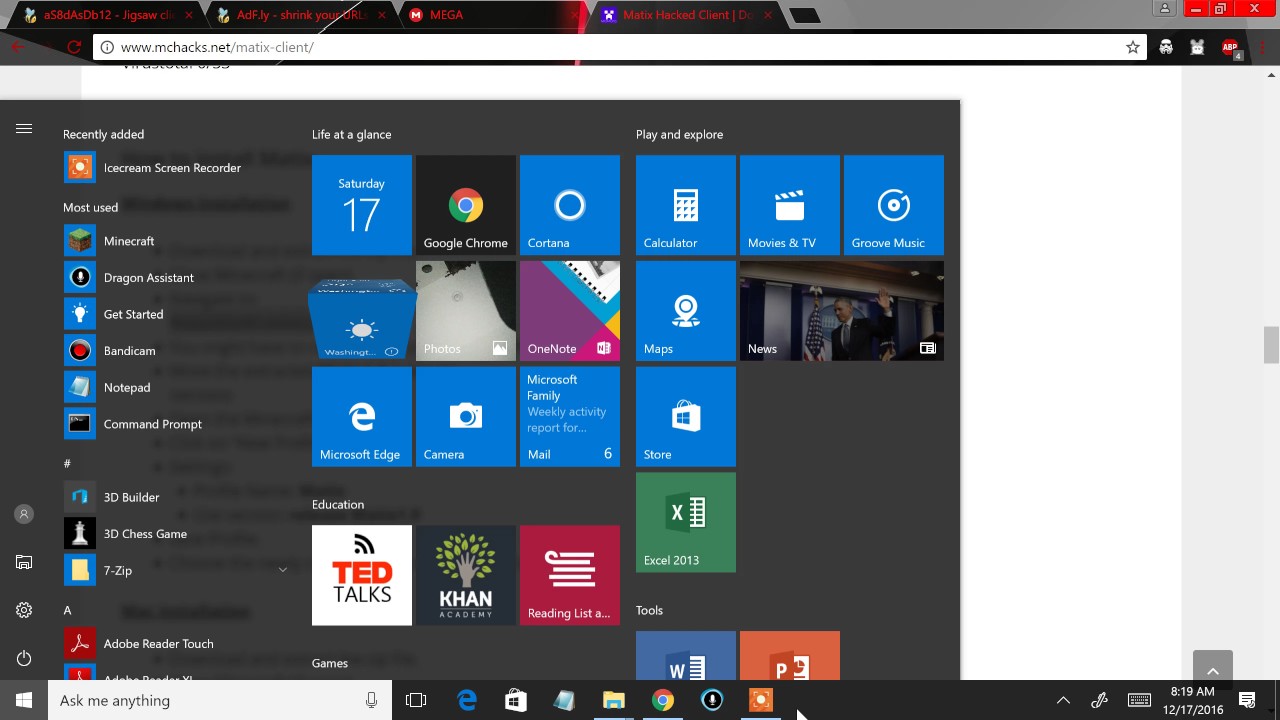
Task: Open the Edge icon on taskbar
Action: (467, 700)
